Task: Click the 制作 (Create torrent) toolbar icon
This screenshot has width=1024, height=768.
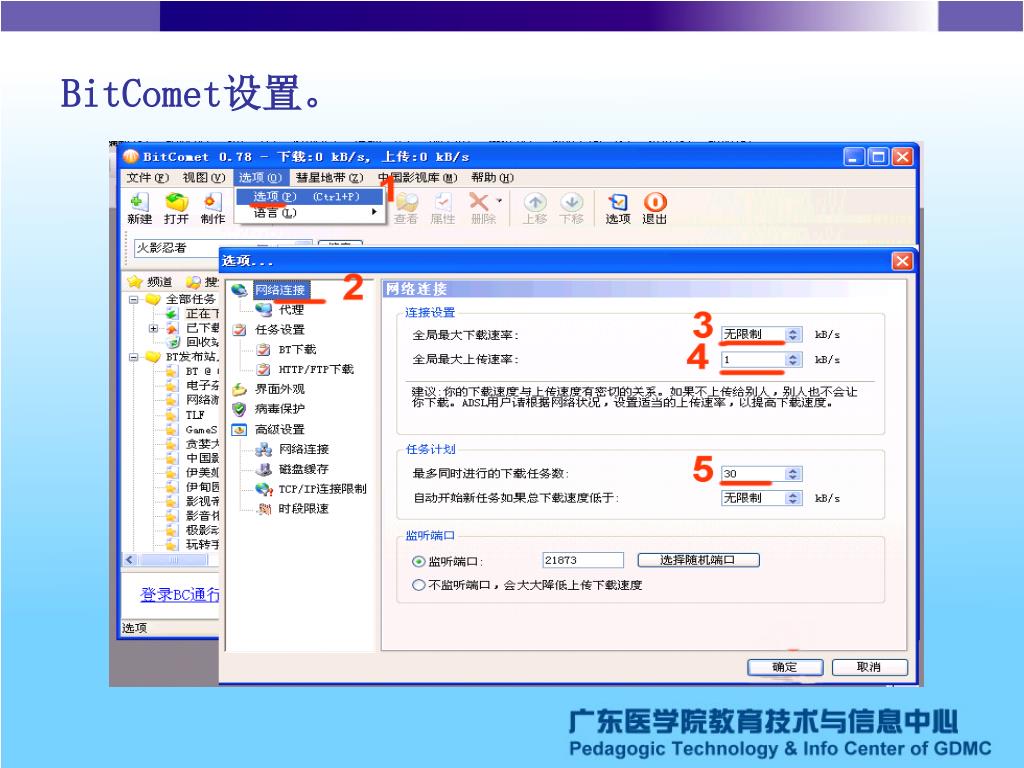Action: (x=212, y=209)
